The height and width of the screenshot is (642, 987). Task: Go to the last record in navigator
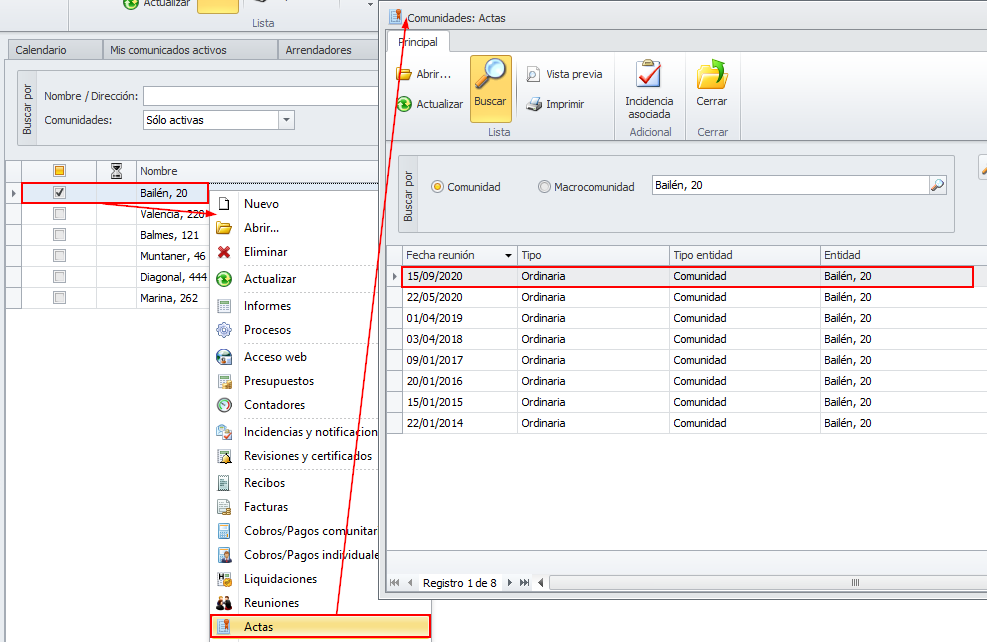[524, 583]
